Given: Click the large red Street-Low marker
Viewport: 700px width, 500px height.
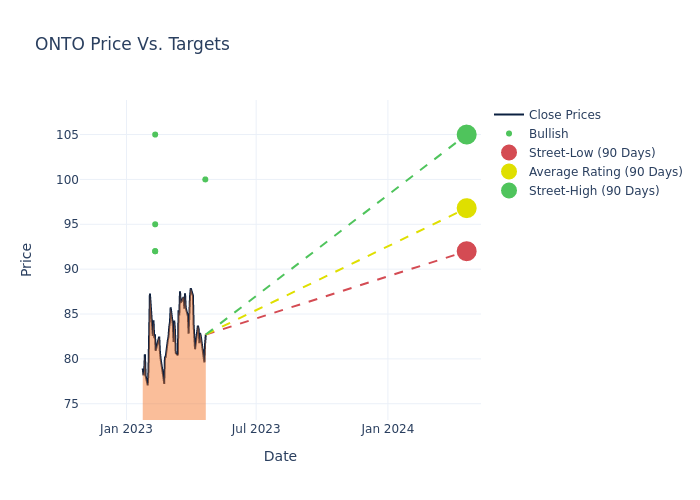Looking at the screenshot, I should (x=466, y=251).
